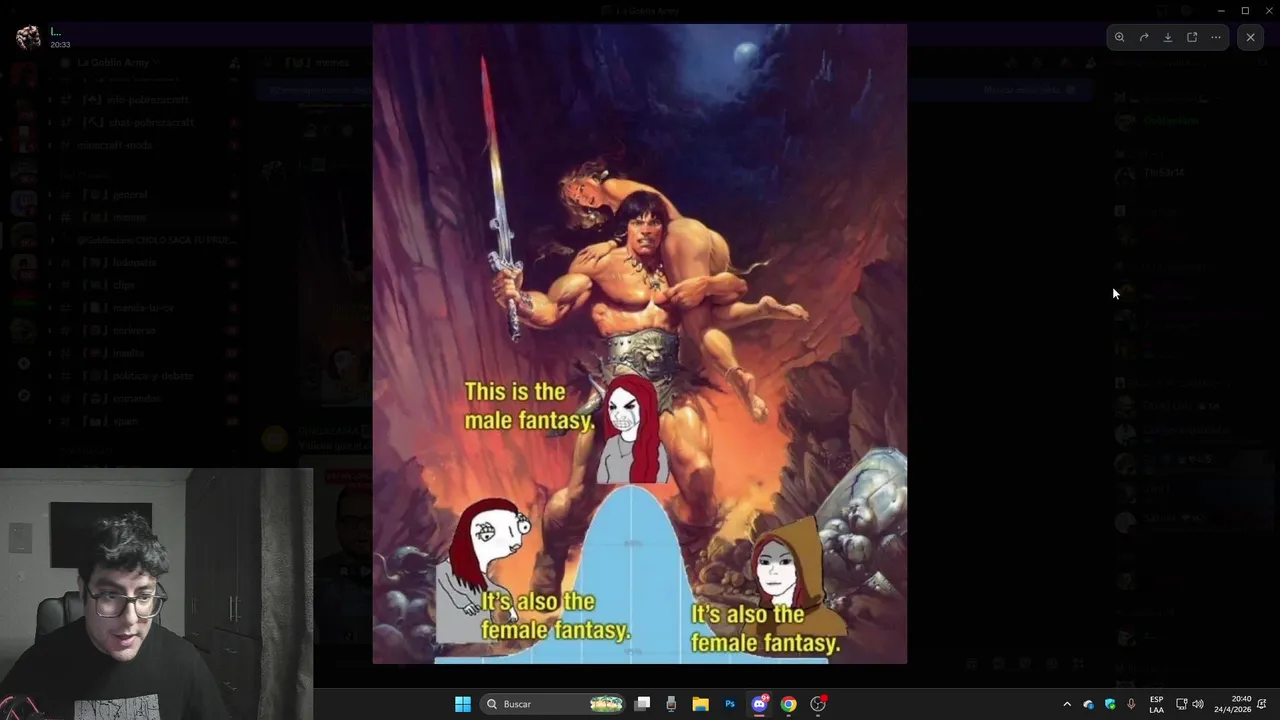Open the image in browser icon
The height and width of the screenshot is (720, 1280).
1192,37
